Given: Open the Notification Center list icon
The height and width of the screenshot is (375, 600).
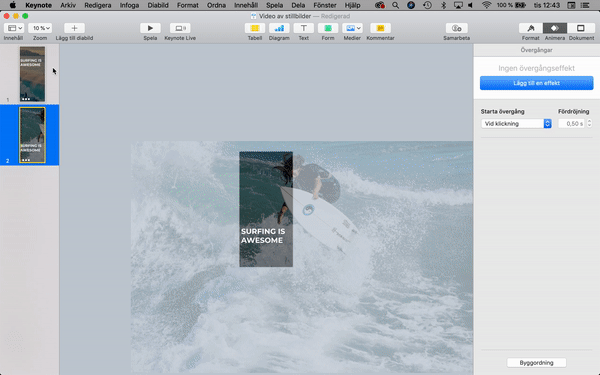Looking at the screenshot, I should click(x=585, y=5).
